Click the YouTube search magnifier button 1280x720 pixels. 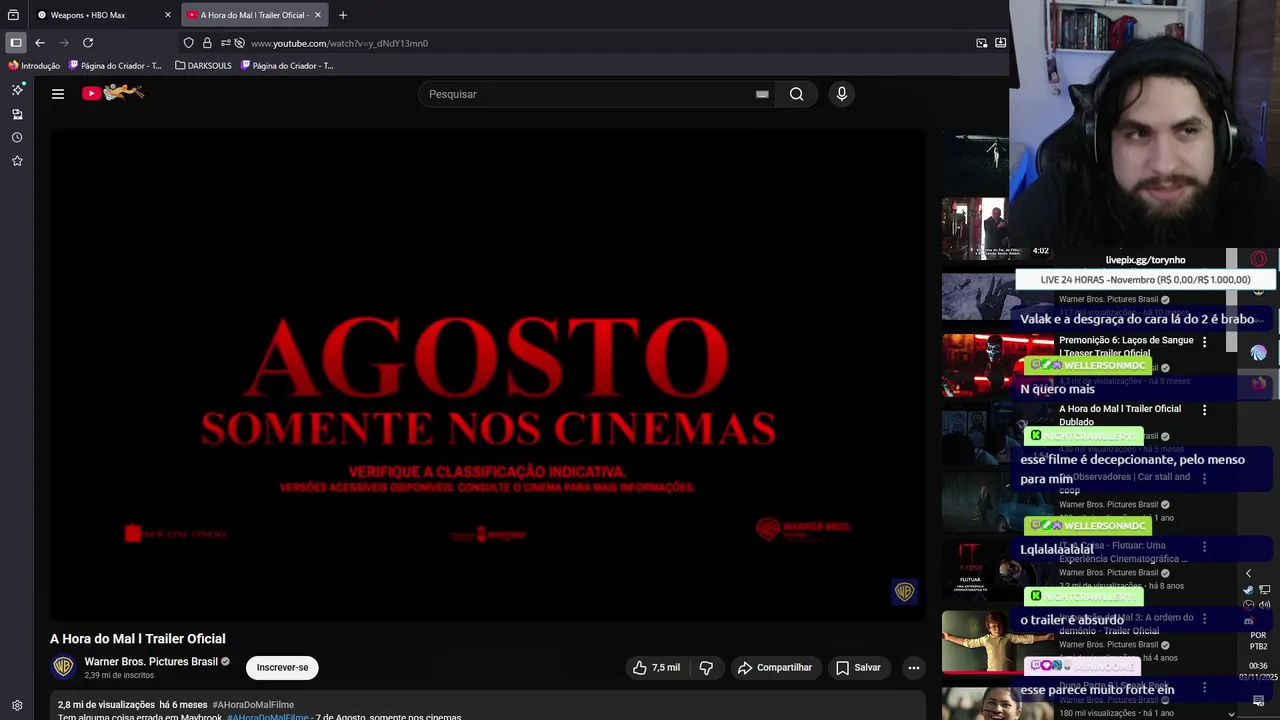coord(796,94)
